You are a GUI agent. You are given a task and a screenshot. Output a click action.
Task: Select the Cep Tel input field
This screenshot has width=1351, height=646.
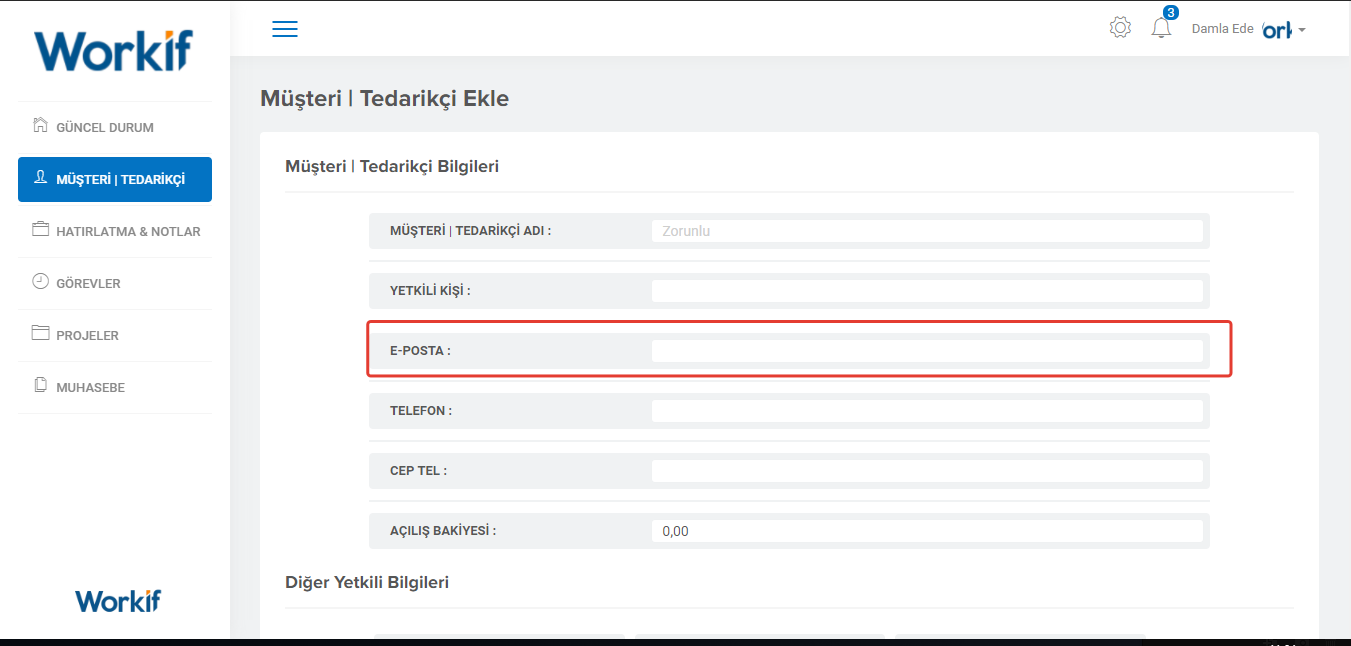pyautogui.click(x=926, y=471)
